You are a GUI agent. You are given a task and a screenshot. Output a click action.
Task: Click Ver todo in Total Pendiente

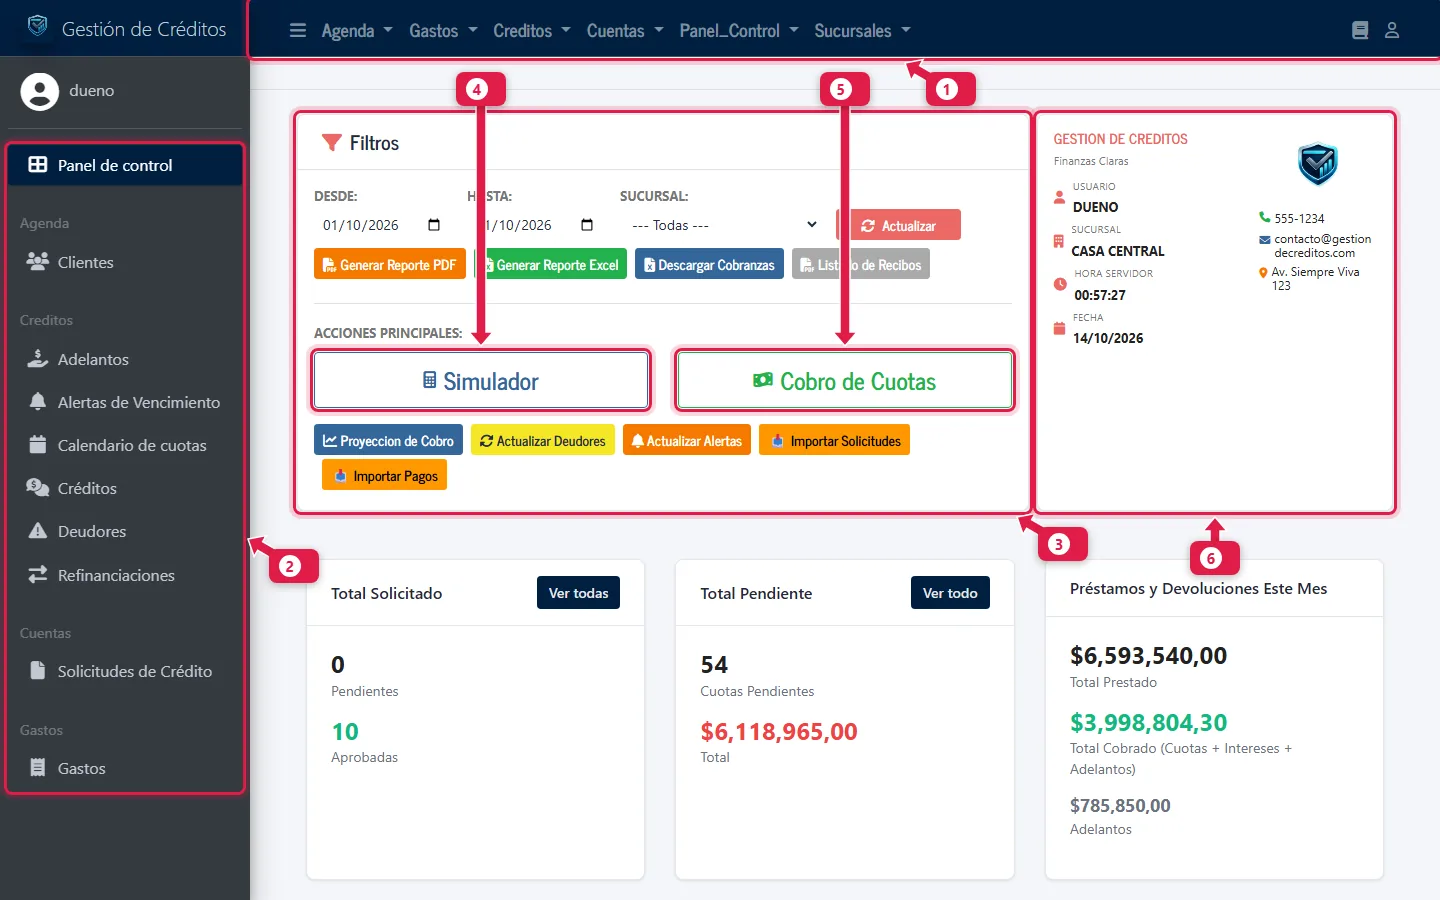pos(950,592)
